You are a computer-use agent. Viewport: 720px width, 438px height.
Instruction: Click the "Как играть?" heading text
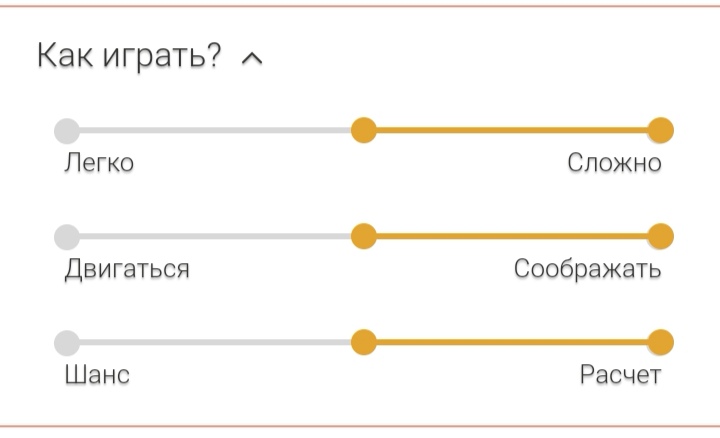click(x=129, y=57)
